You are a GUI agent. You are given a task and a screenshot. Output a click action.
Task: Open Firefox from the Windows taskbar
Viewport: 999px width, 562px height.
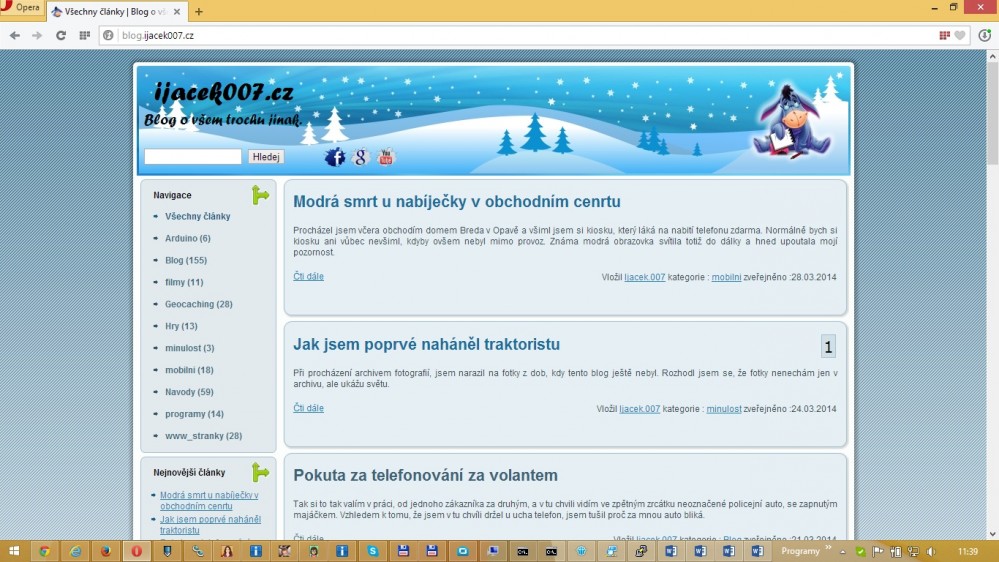pyautogui.click(x=105, y=550)
